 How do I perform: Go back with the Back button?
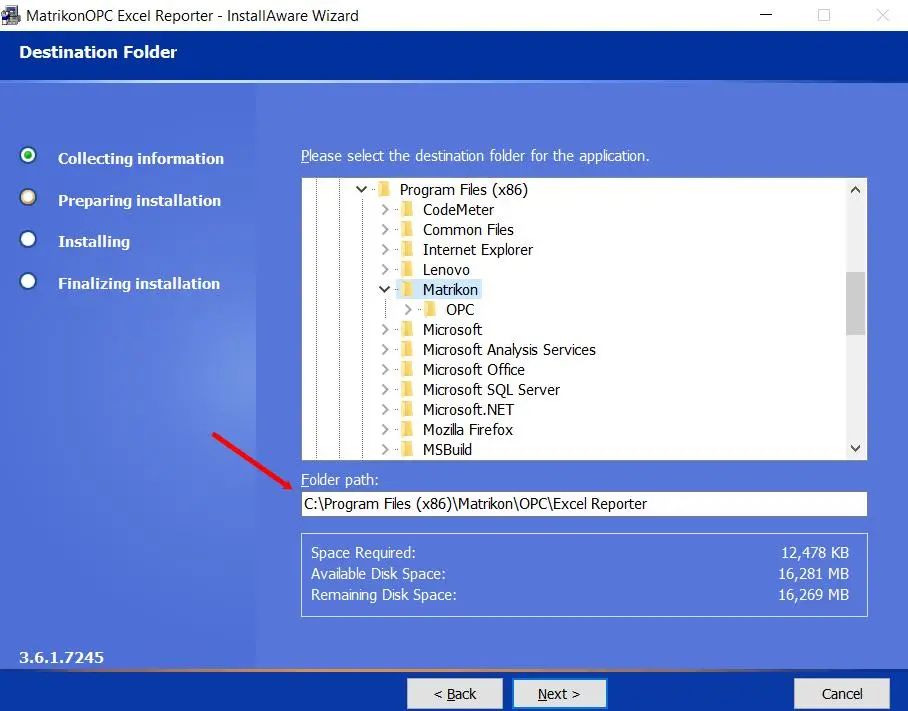[455, 694]
